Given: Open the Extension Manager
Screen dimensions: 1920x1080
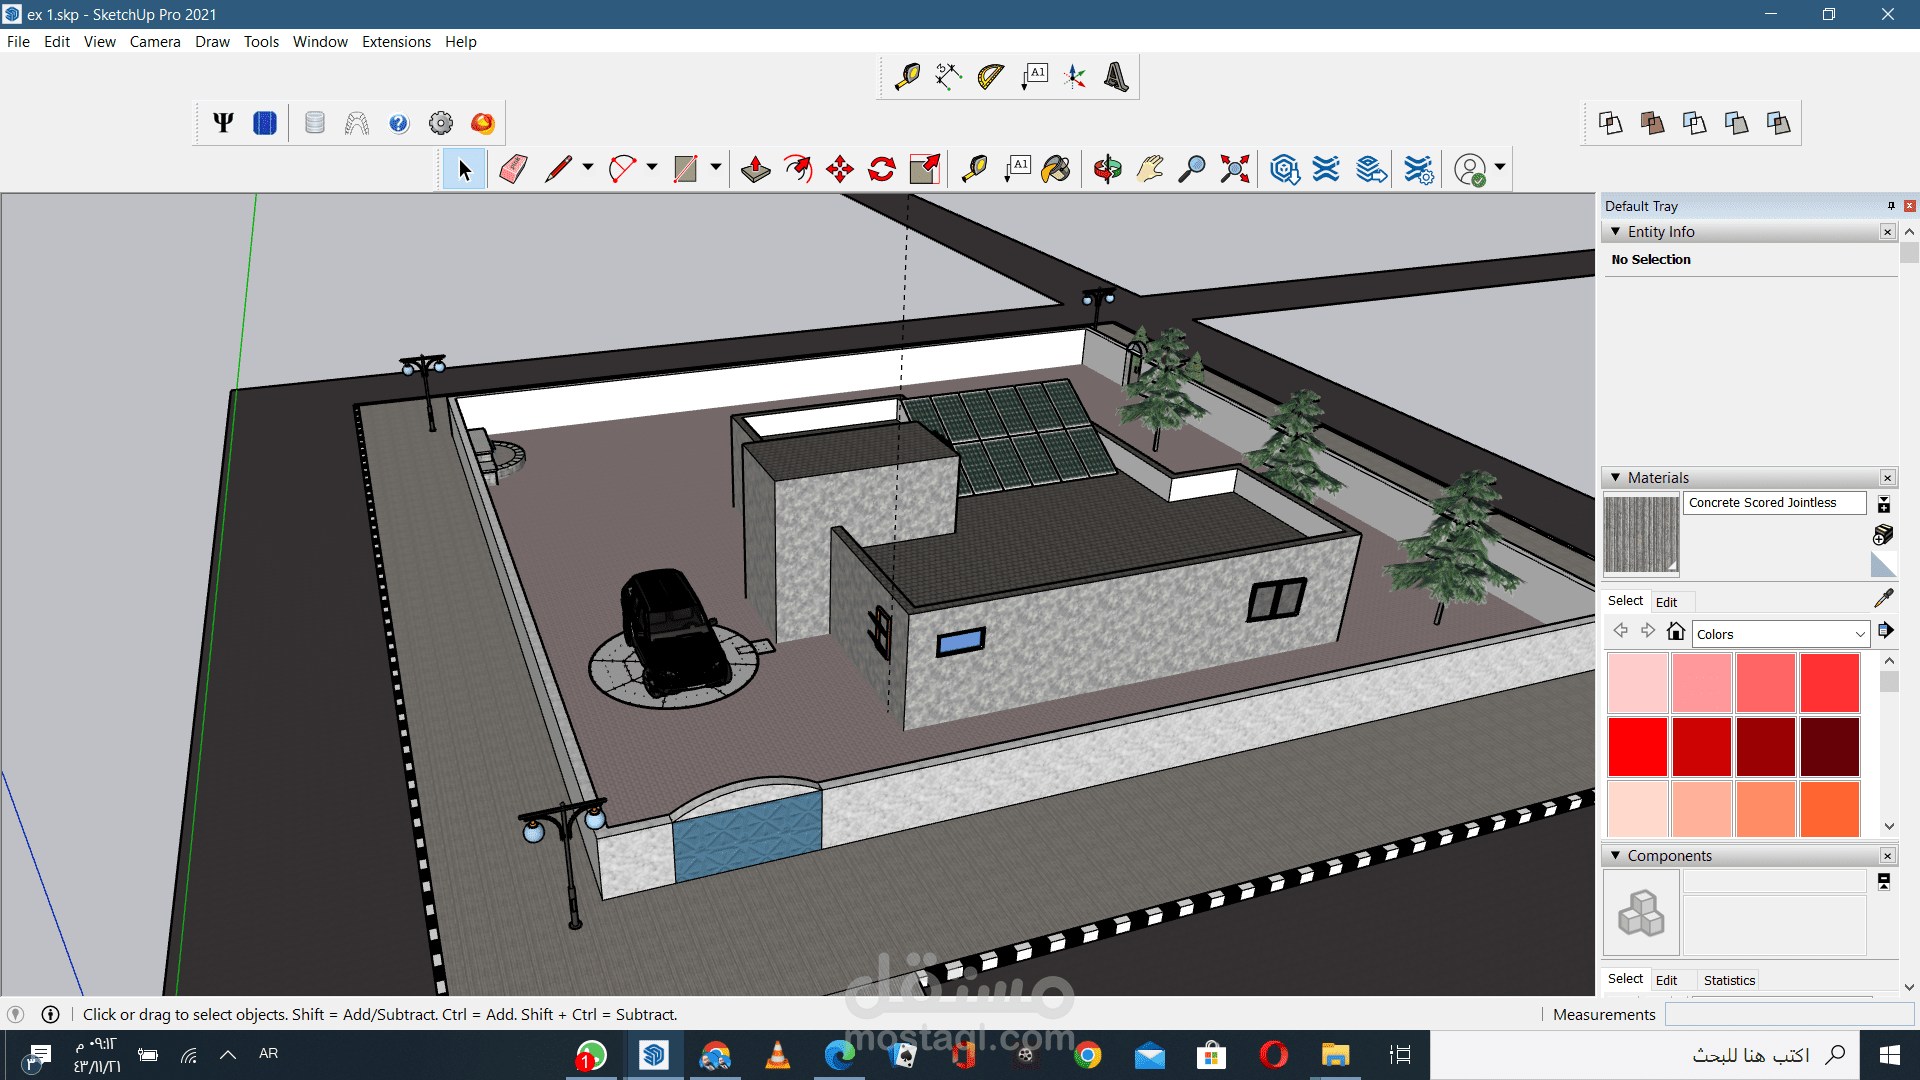Looking at the screenshot, I should point(1419,169).
